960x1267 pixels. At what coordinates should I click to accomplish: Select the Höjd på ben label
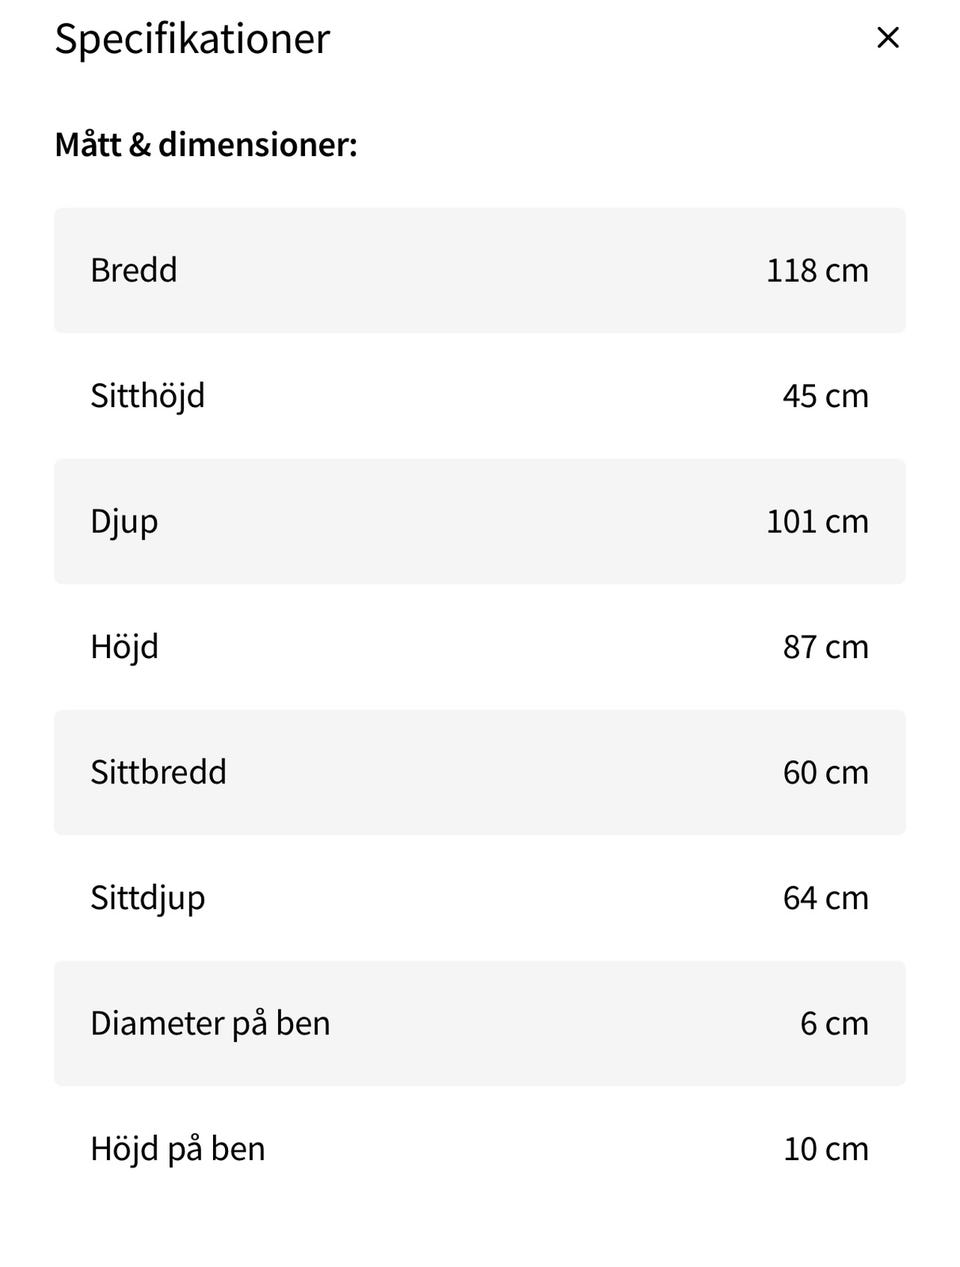pyautogui.click(x=178, y=1149)
